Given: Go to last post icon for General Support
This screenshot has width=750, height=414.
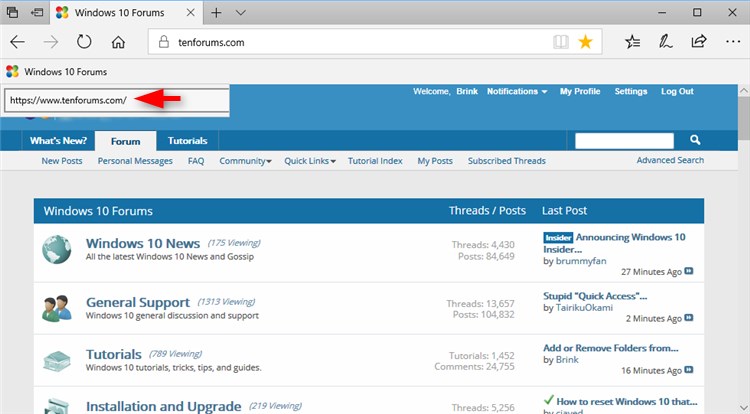Looking at the screenshot, I should click(x=689, y=318).
